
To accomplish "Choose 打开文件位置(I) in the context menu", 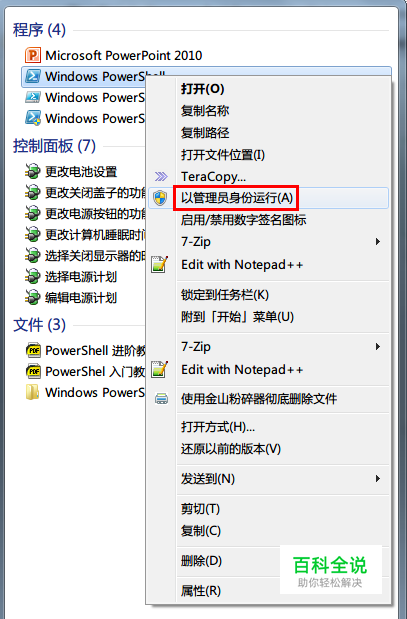I will [223, 155].
